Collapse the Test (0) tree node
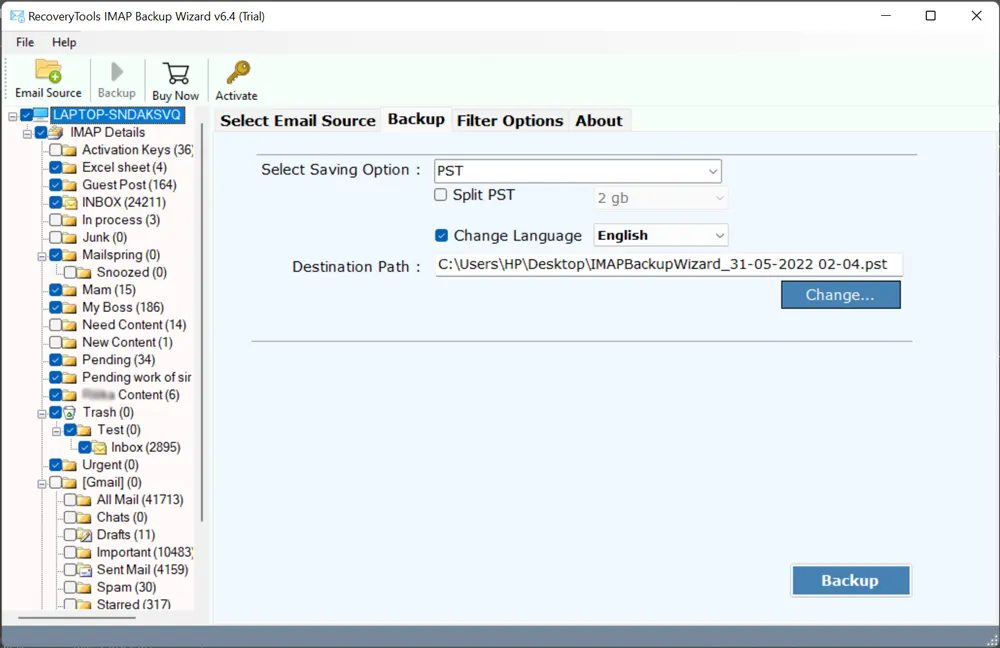1000x648 pixels. point(56,431)
